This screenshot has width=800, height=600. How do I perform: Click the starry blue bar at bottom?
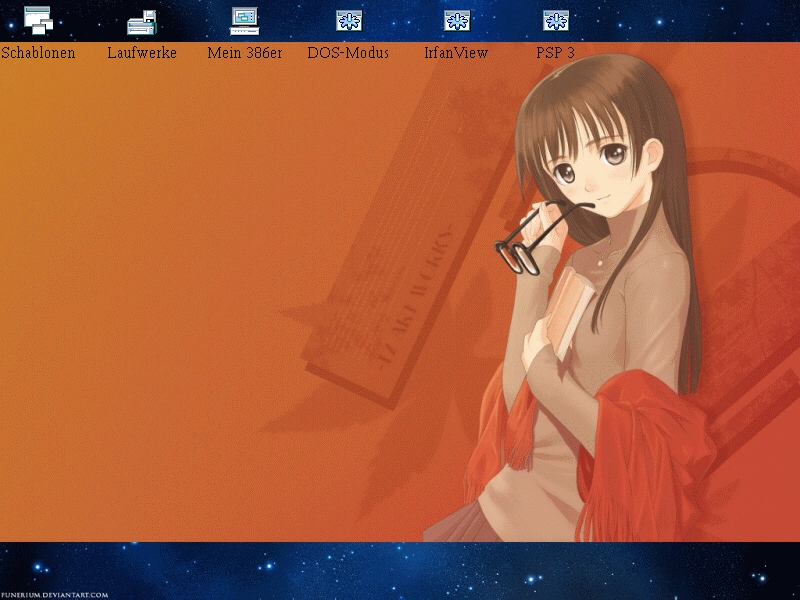400,570
